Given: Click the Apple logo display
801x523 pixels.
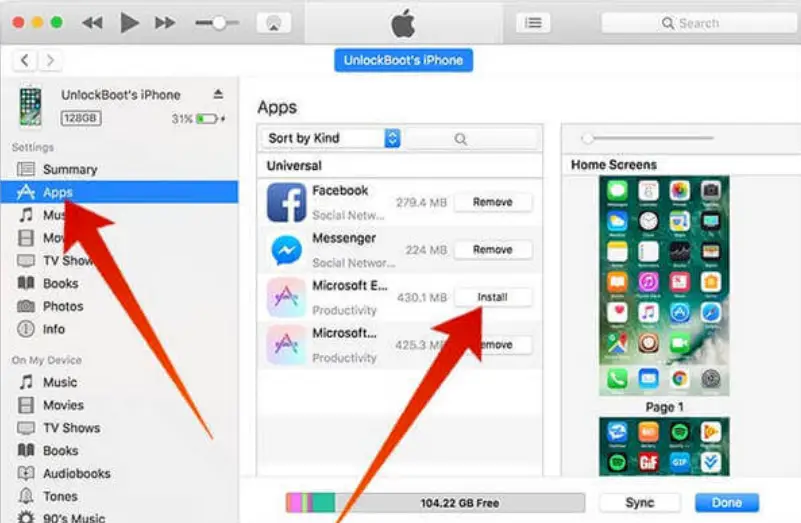Looking at the screenshot, I should pyautogui.click(x=403, y=23).
